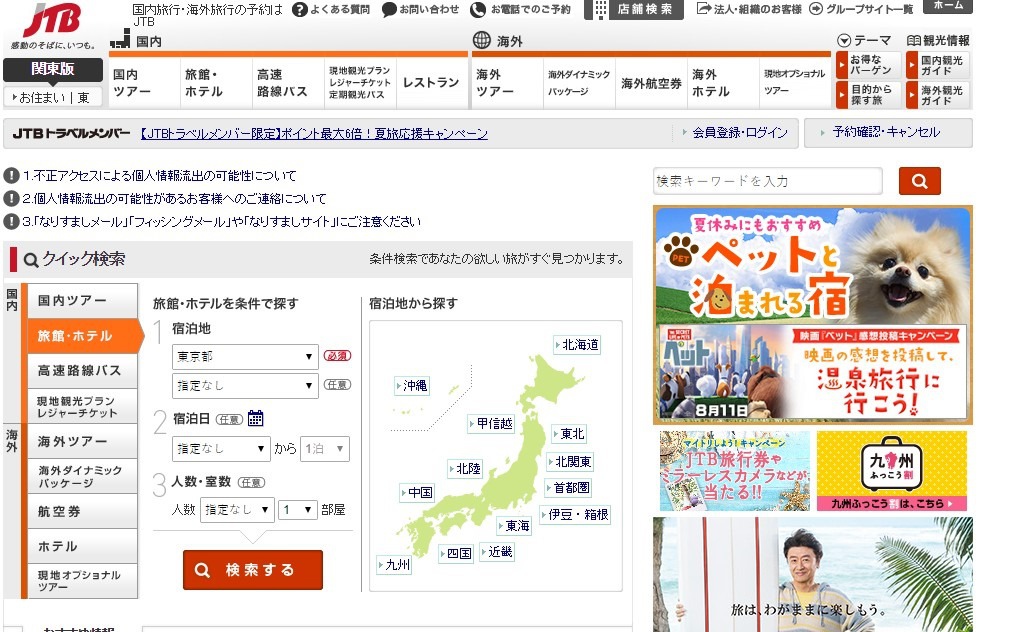Click the phone reservation icon
The image size is (1017, 632).
pos(478,10)
